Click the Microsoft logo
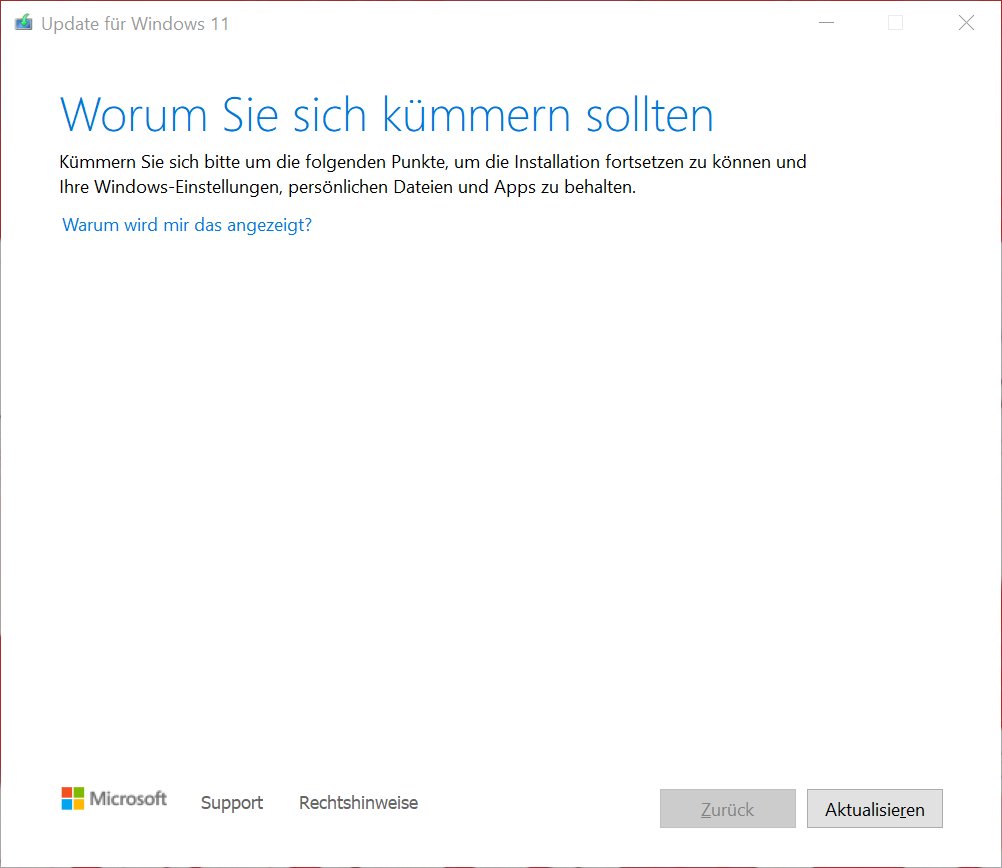Viewport: 1002px width, 868px height. point(114,798)
